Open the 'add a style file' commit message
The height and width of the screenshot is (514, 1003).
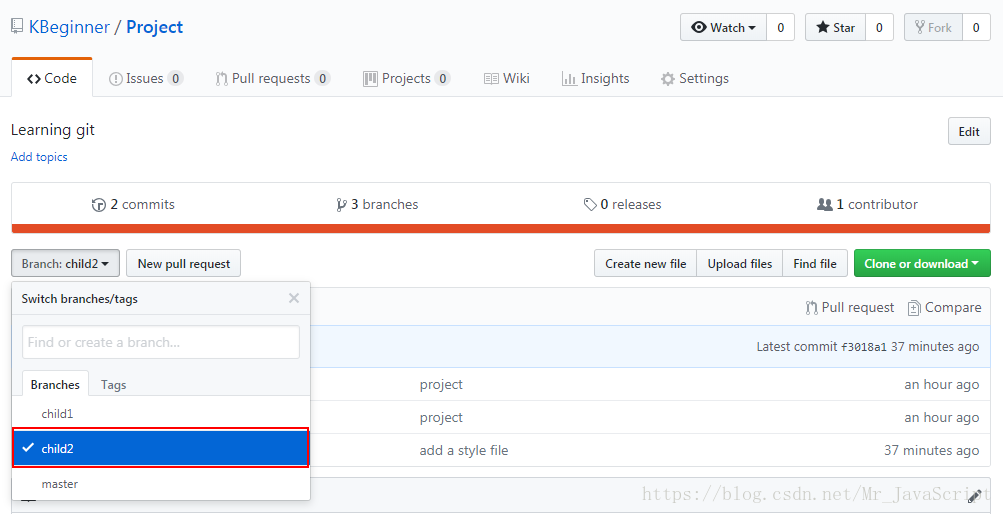(464, 450)
